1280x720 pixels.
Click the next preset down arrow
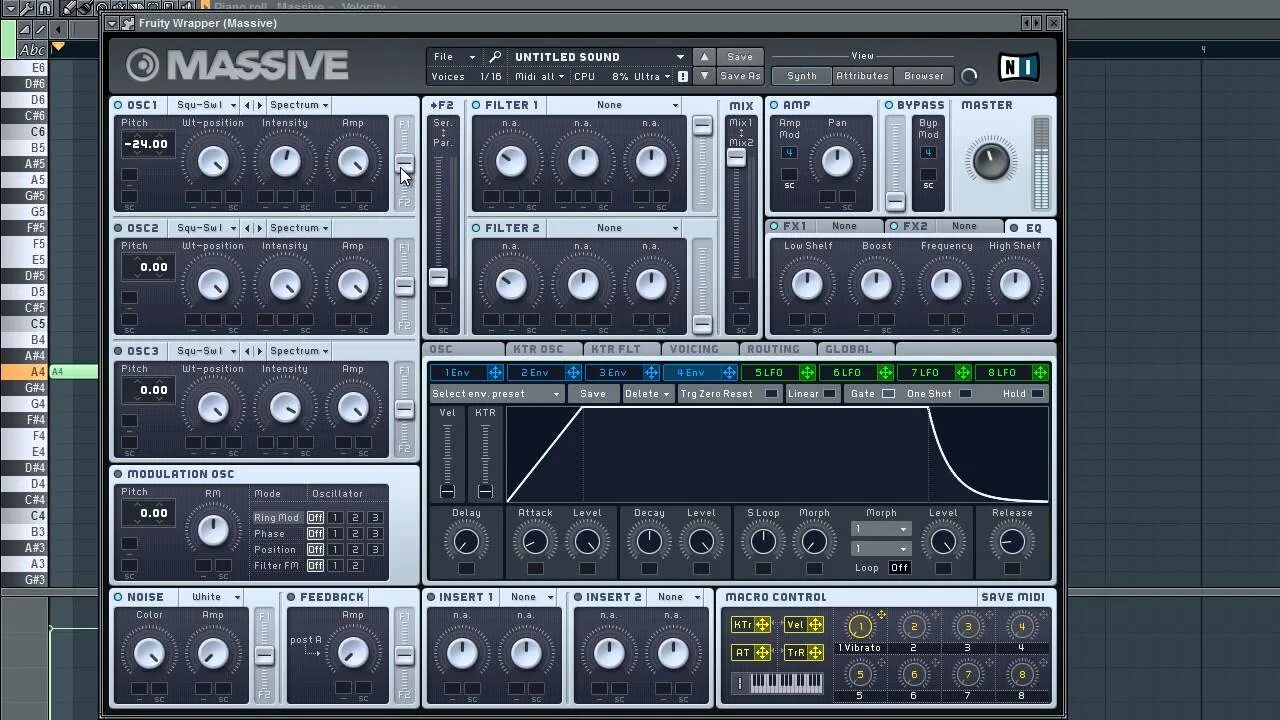pyautogui.click(x=704, y=76)
